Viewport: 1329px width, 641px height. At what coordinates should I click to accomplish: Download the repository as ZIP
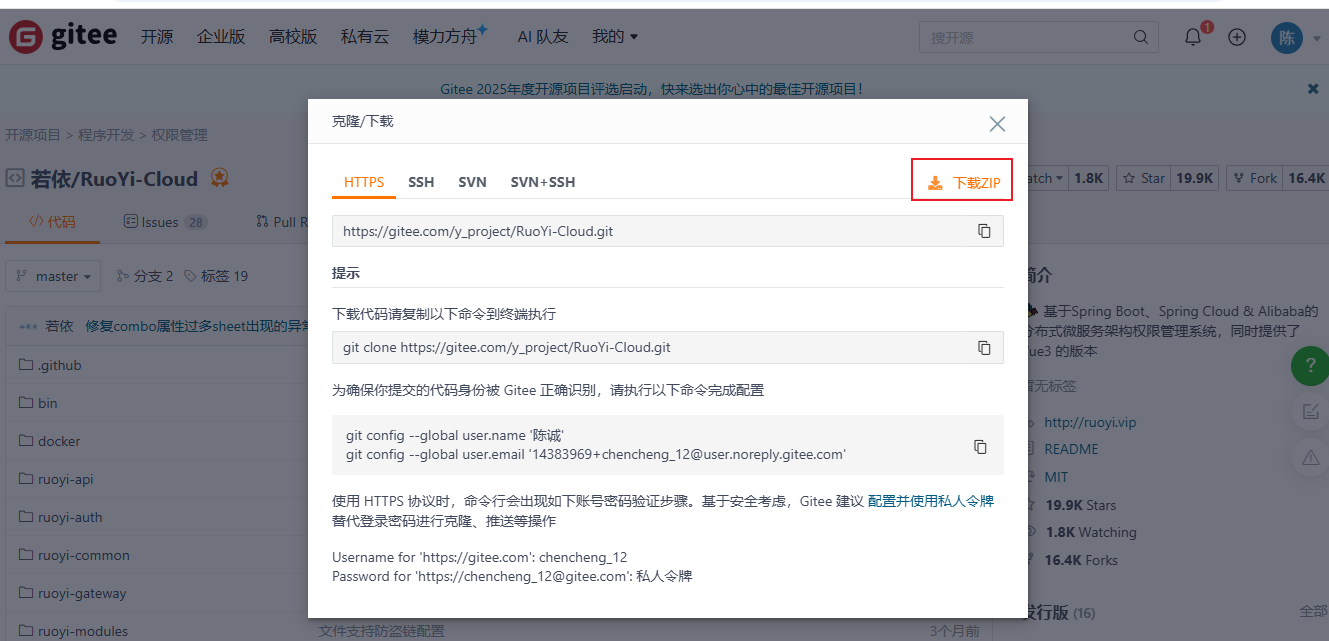point(962,183)
